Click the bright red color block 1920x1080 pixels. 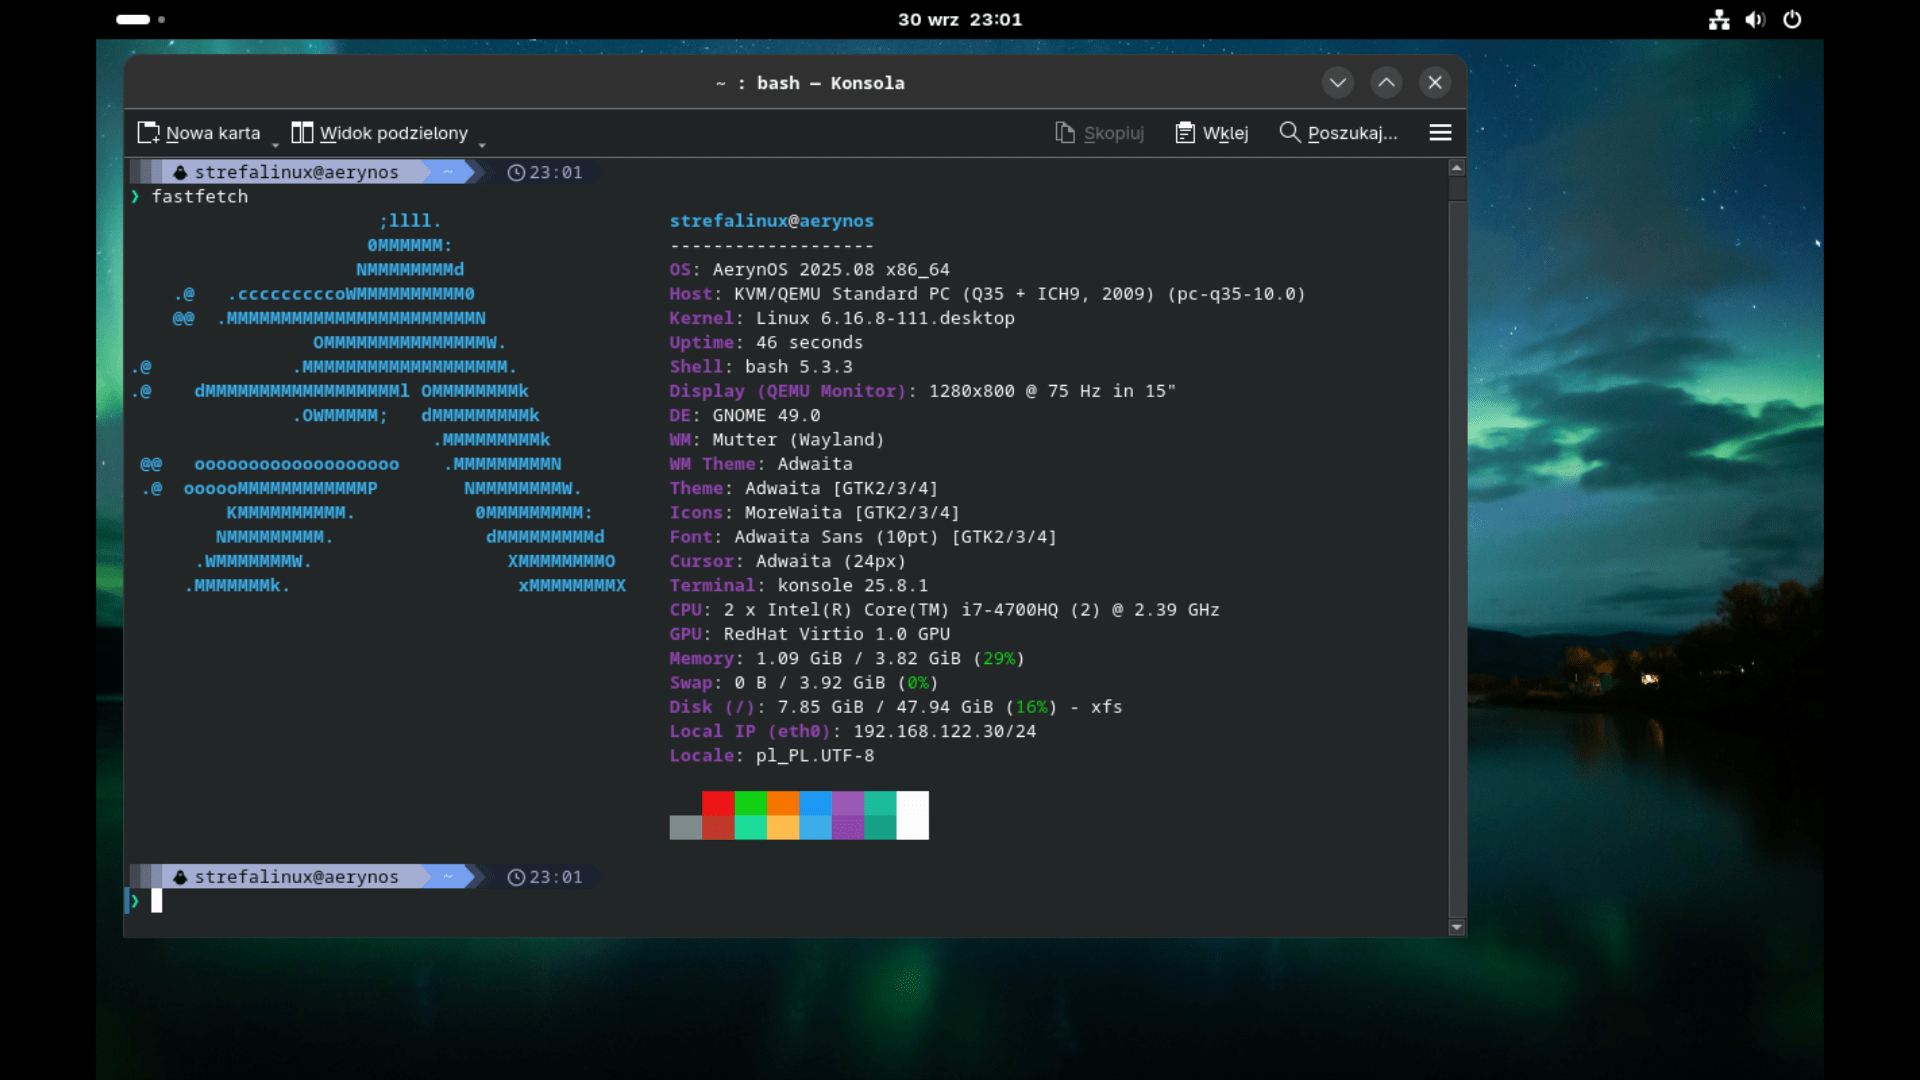(718, 803)
